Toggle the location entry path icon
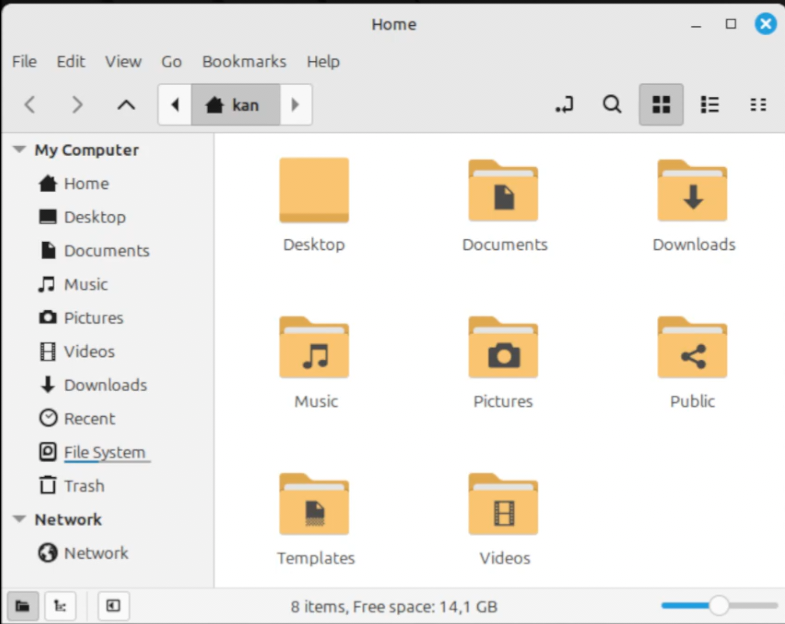 (x=565, y=105)
